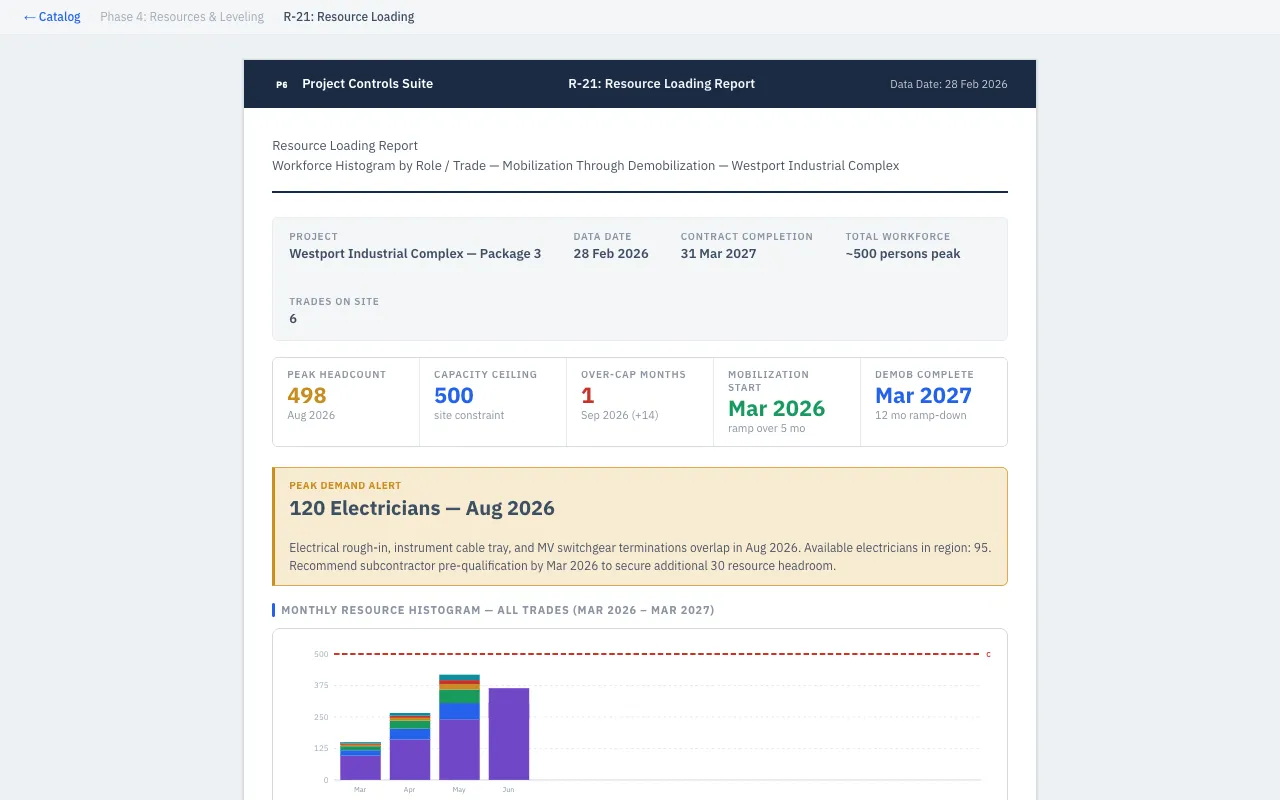Screen dimensions: 1280x800
Task: Click the Project Controls Suite title
Action: click(367, 84)
